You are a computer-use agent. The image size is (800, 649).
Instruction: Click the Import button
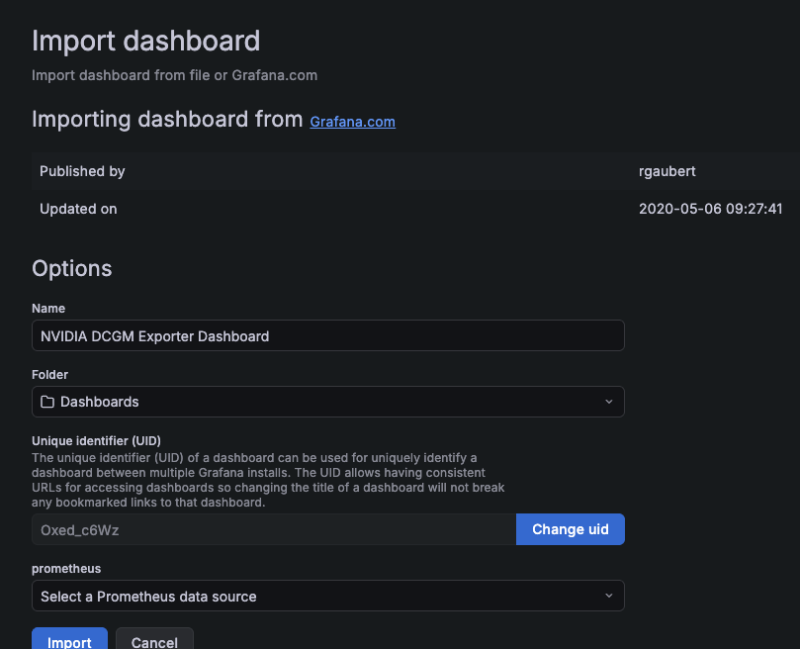tap(69, 640)
